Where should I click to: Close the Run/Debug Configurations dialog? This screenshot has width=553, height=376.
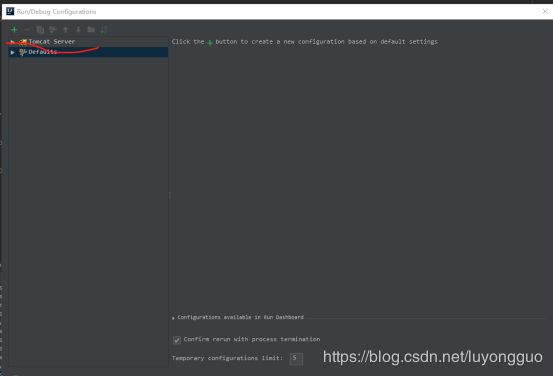(x=545, y=12)
